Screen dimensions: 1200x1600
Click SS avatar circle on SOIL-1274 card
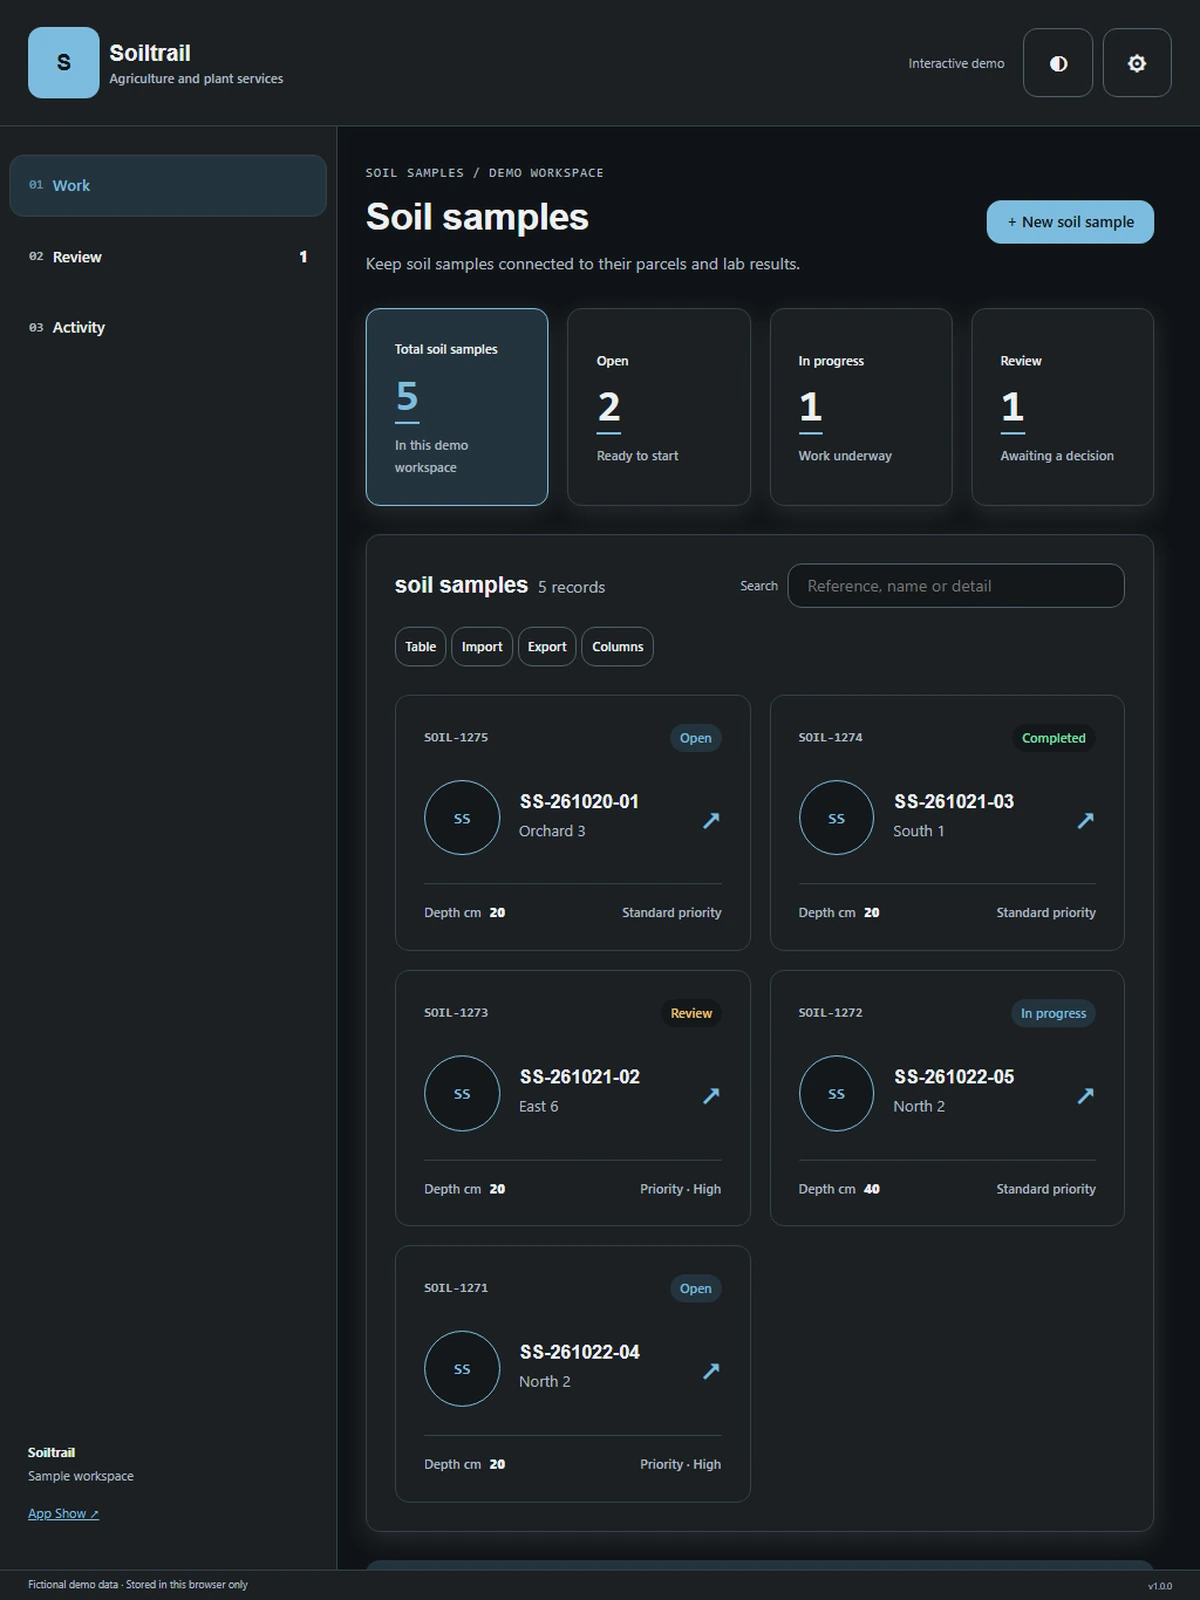(836, 818)
